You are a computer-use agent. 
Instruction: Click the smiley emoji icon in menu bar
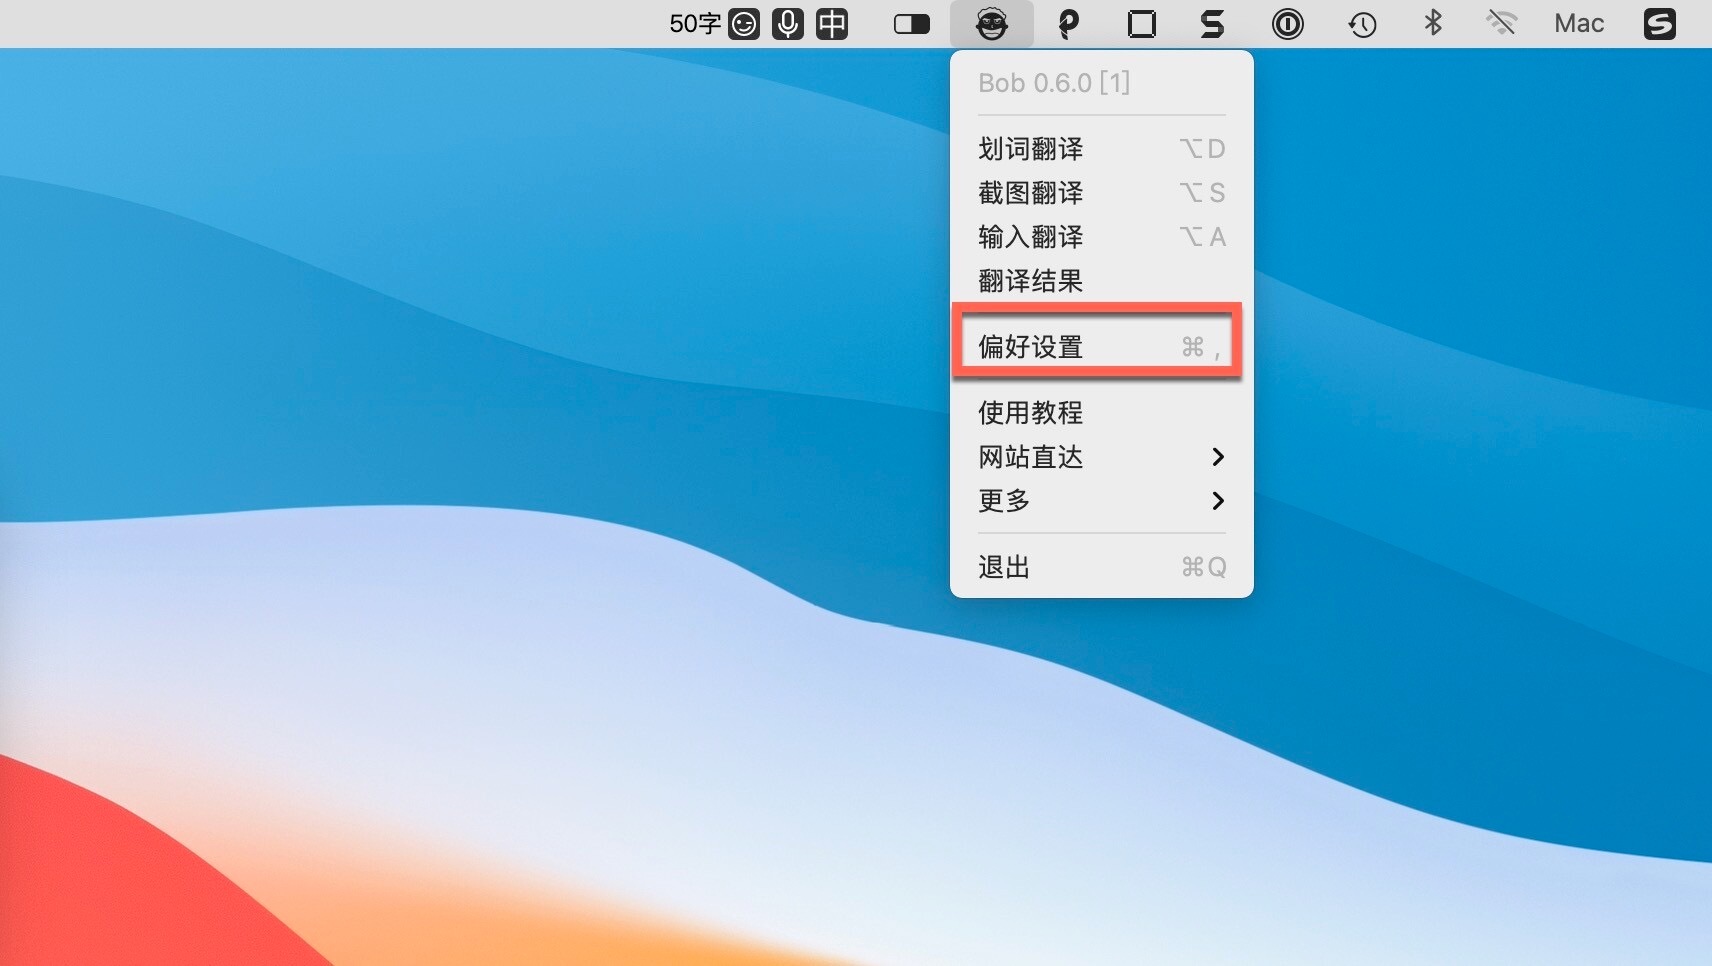(744, 24)
